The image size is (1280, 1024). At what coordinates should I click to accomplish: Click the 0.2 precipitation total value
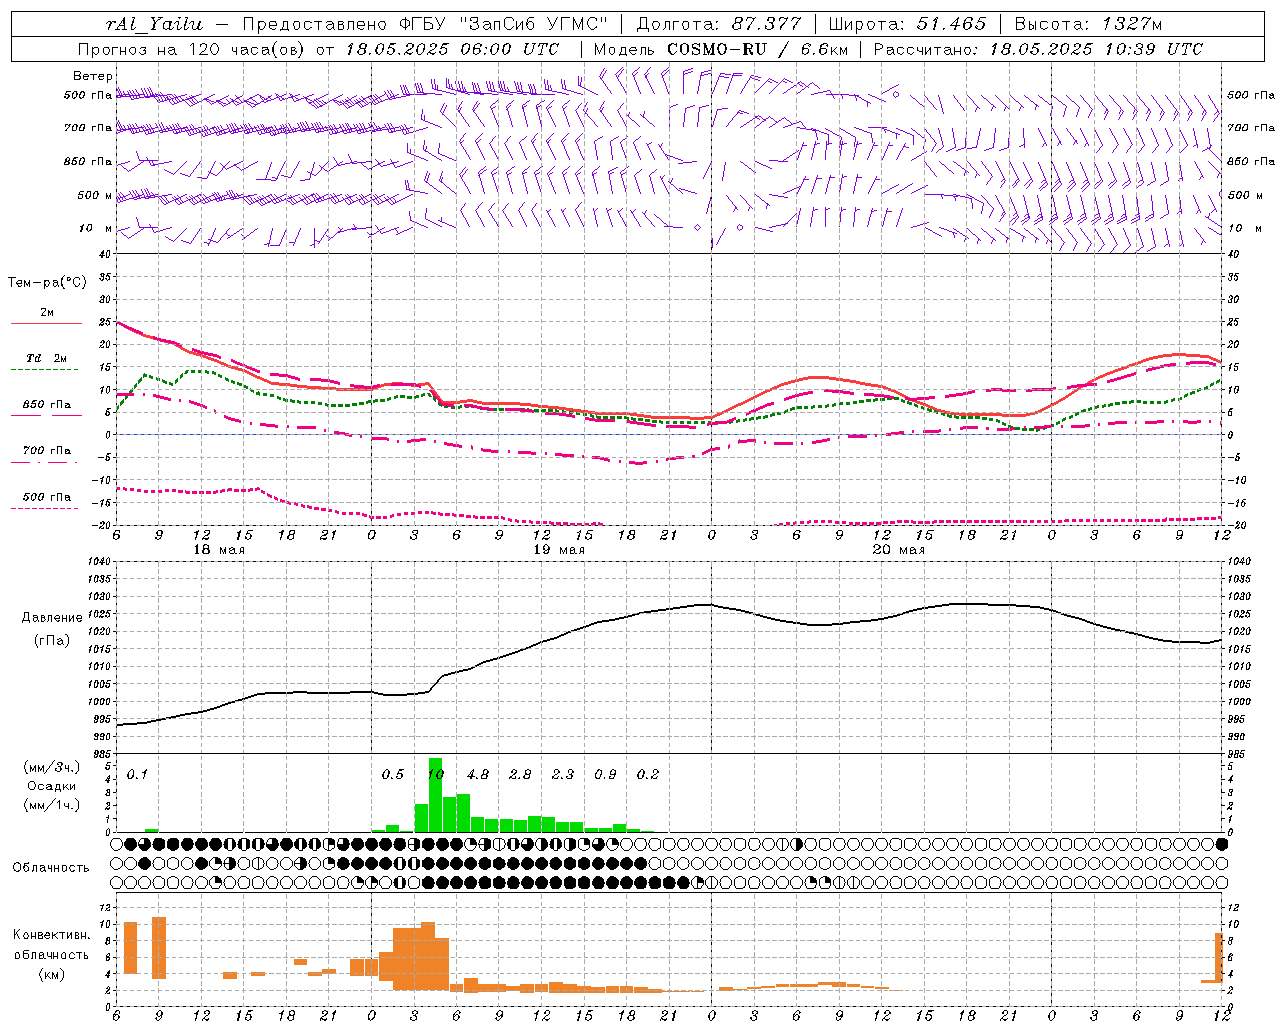tap(648, 774)
